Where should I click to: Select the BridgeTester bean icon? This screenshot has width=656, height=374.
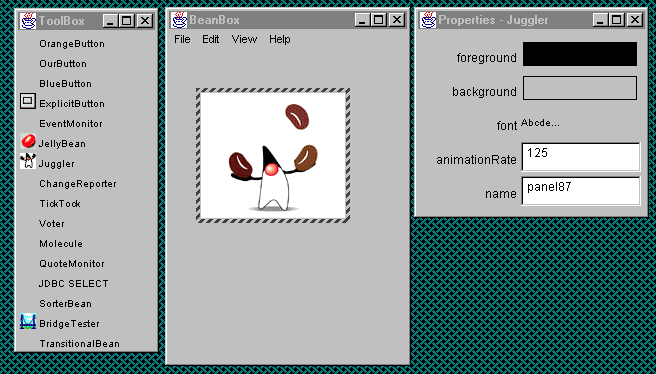pos(28,322)
